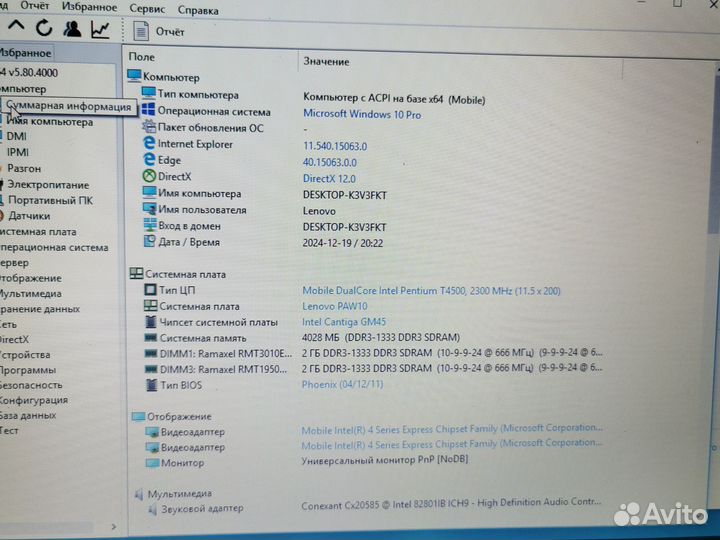Click the Internet Explorer row icon
Image resolution: width=720 pixels, height=540 pixels.
tap(149, 143)
